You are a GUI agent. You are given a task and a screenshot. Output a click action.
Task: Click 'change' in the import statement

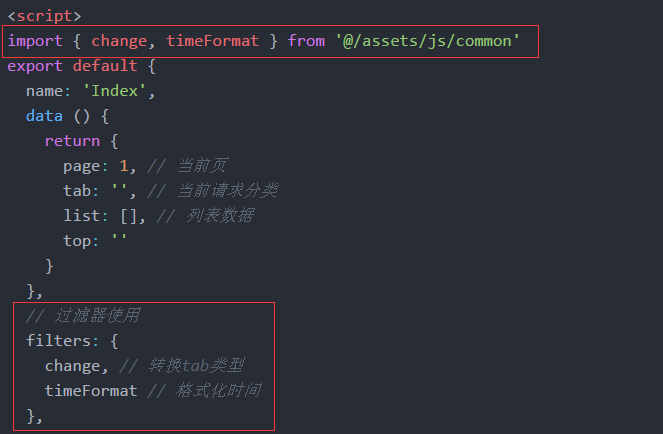pos(118,41)
